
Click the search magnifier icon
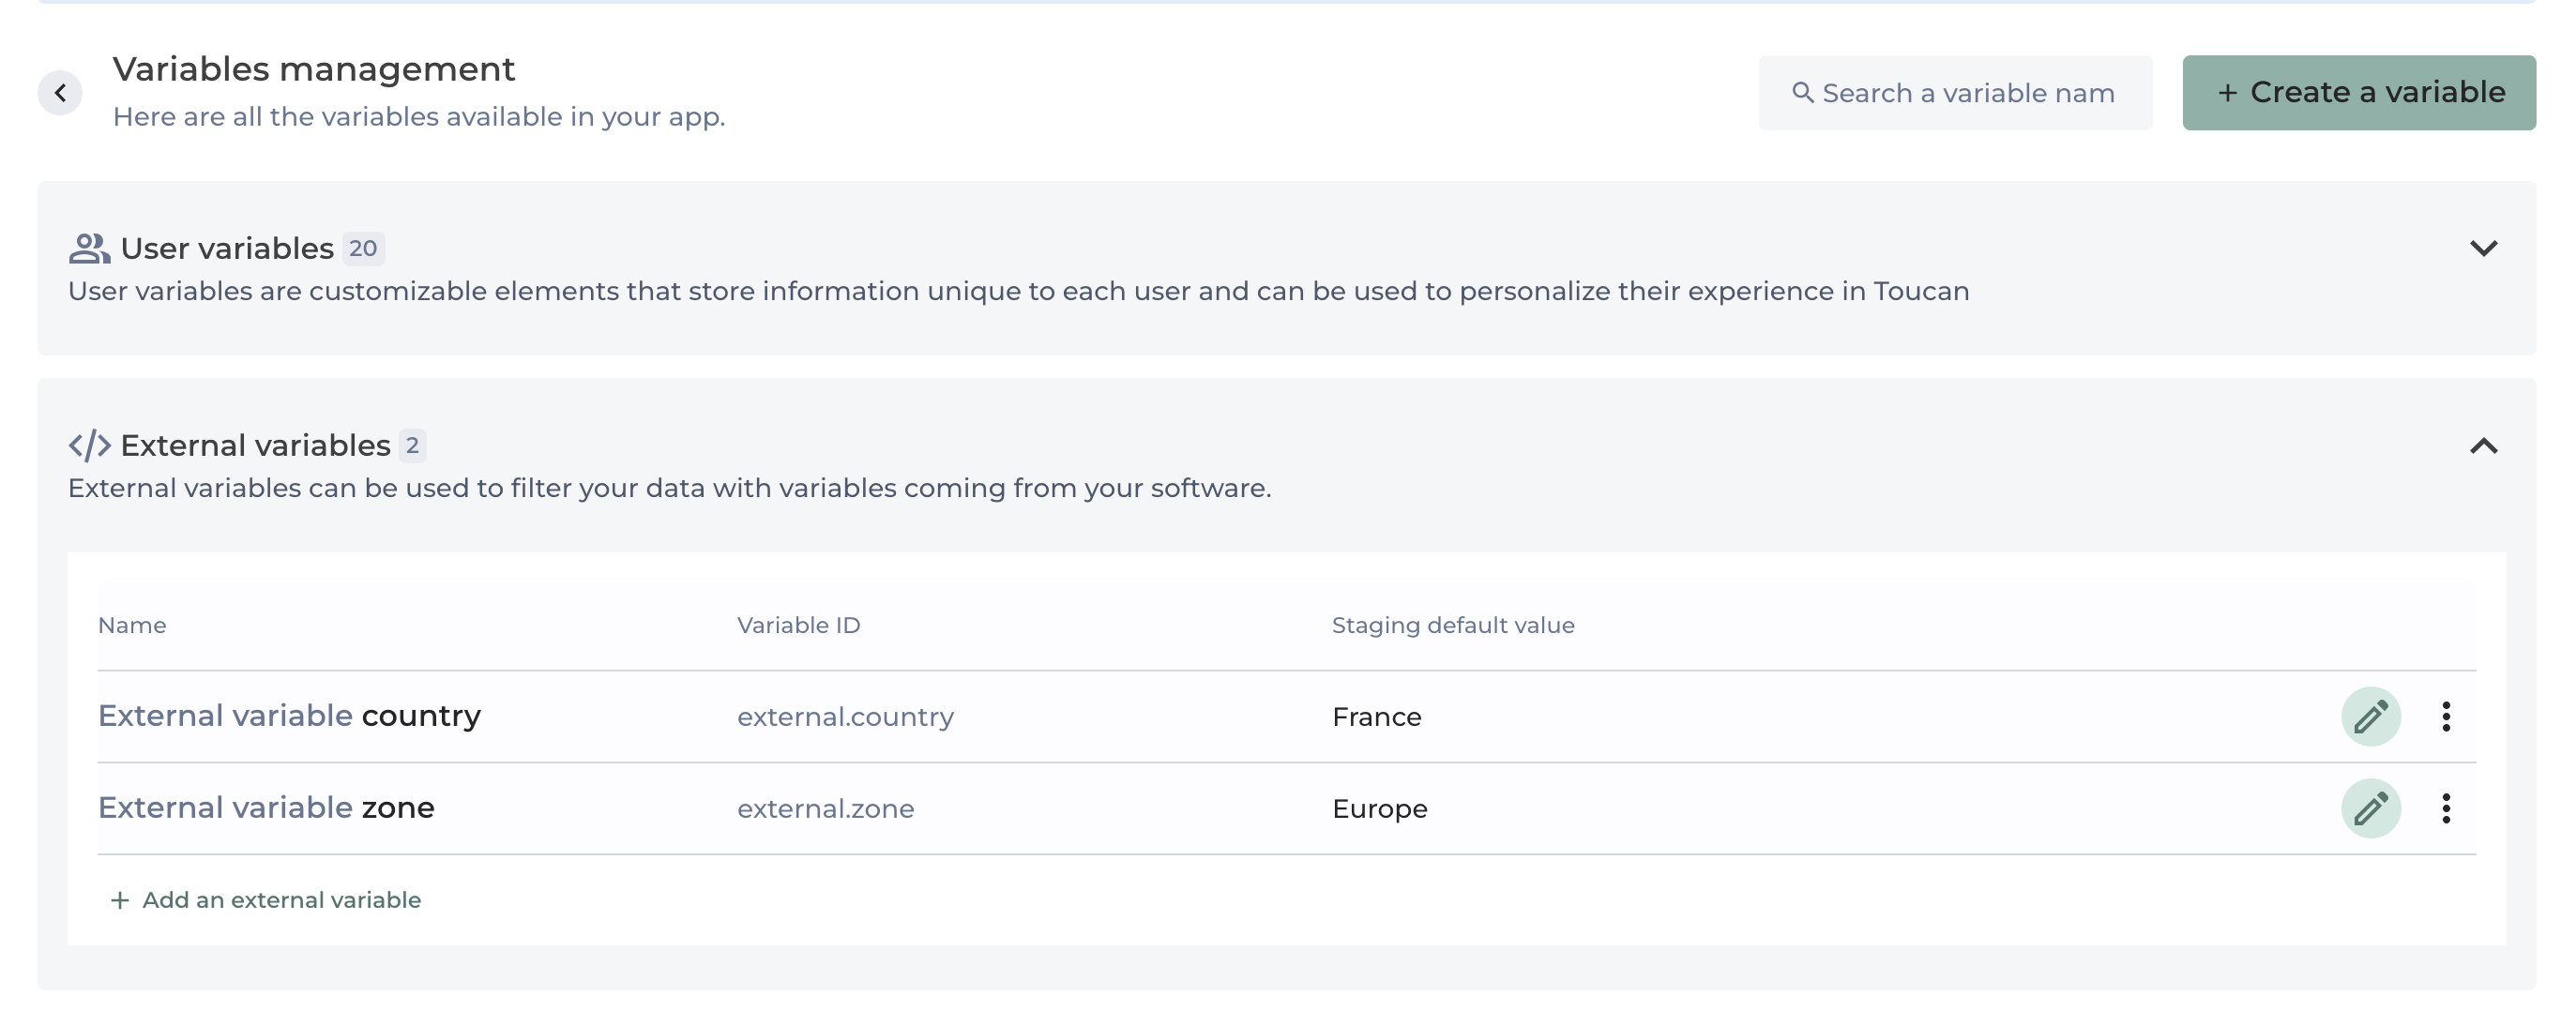1802,93
